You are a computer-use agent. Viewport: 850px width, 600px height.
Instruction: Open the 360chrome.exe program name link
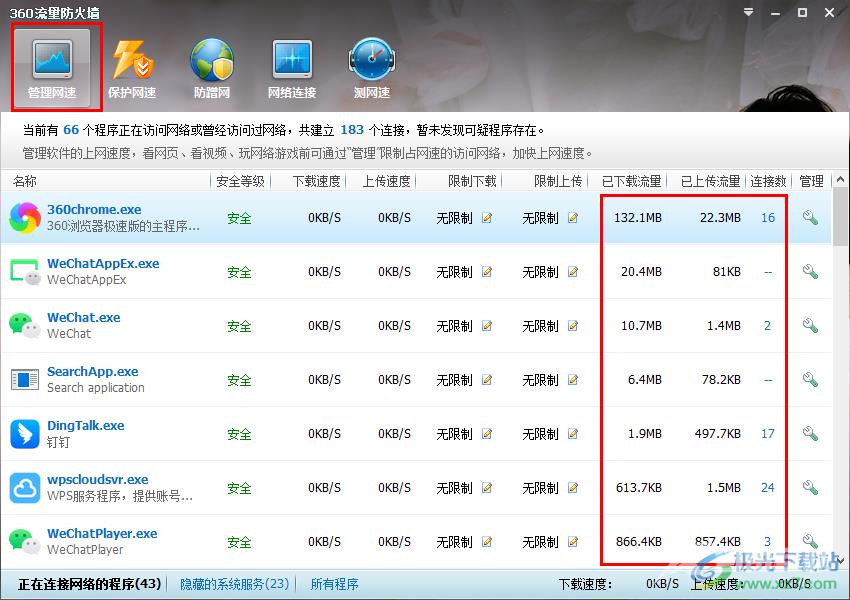point(94,209)
